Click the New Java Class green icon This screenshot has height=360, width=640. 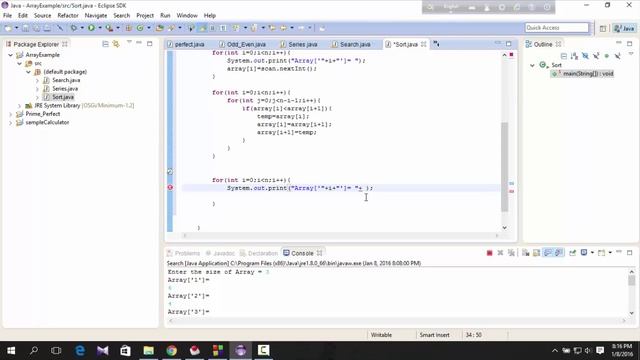(x=140, y=28)
